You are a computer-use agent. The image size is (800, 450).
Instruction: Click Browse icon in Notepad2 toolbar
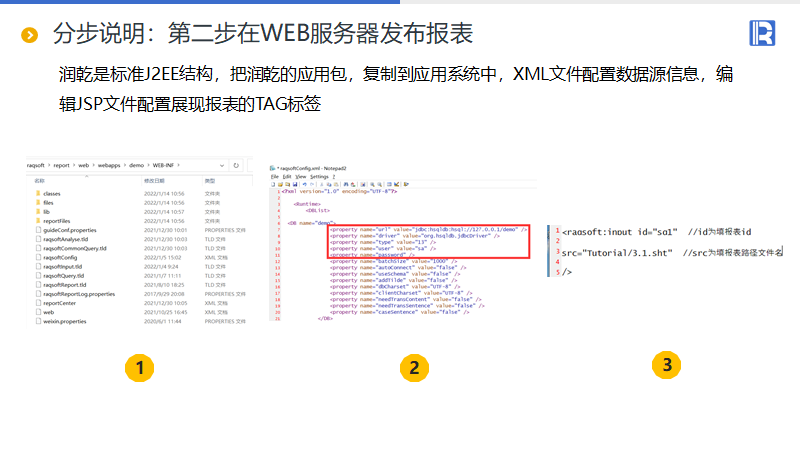click(288, 184)
